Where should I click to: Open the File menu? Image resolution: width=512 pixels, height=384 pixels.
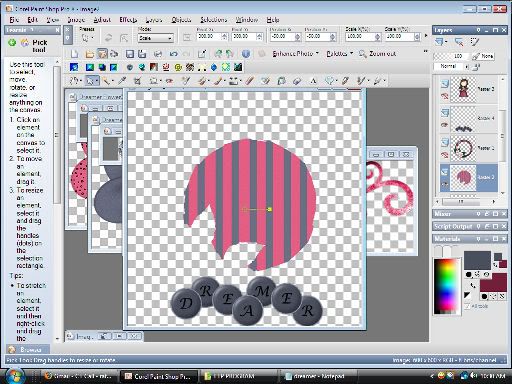(x=14, y=20)
